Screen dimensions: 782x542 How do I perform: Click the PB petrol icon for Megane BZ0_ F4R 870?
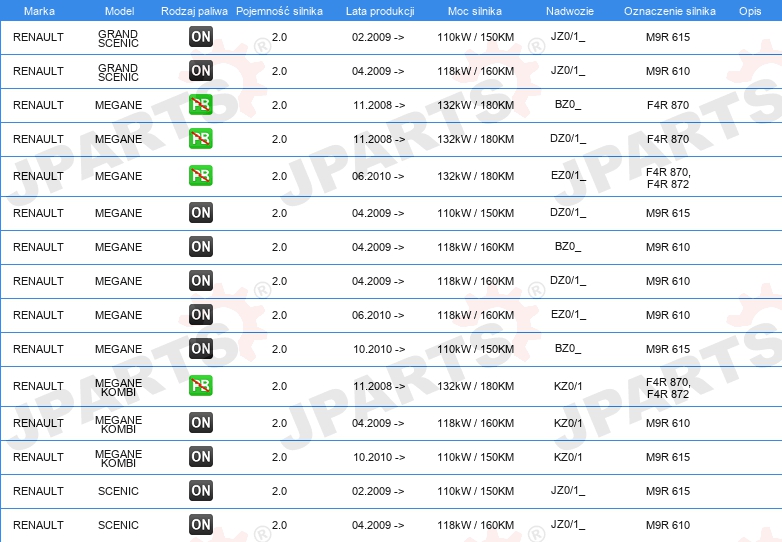(201, 104)
